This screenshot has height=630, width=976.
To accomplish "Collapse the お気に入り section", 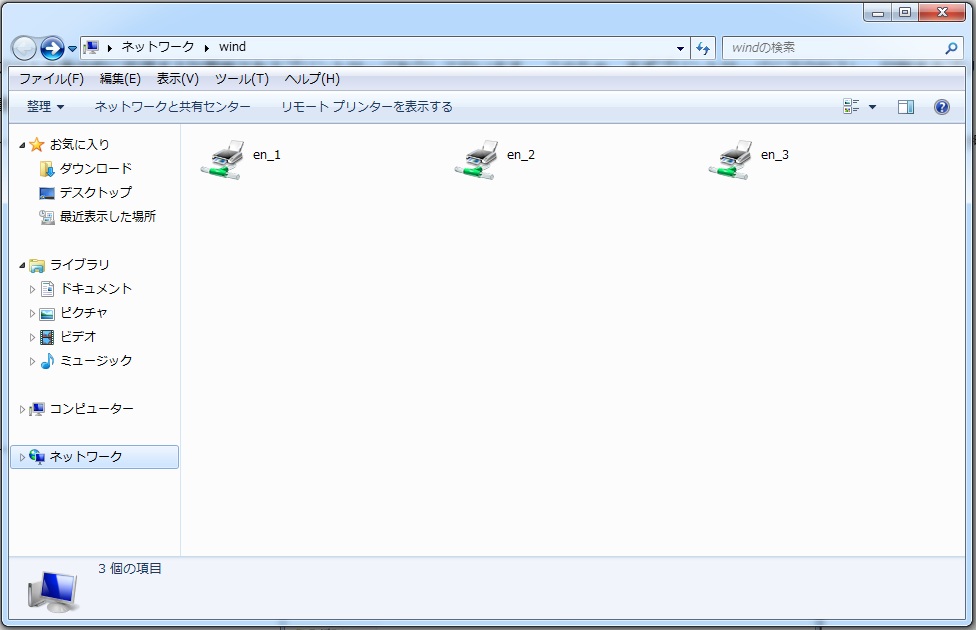I will (x=22, y=145).
